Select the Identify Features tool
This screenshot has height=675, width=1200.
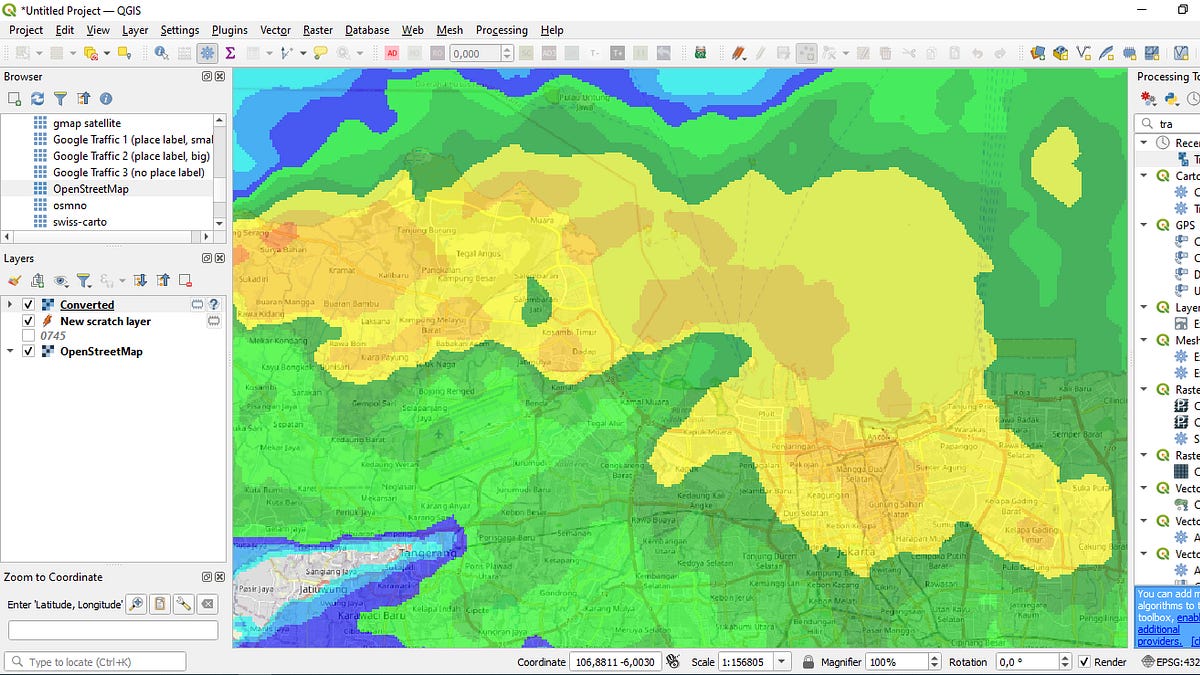point(159,54)
